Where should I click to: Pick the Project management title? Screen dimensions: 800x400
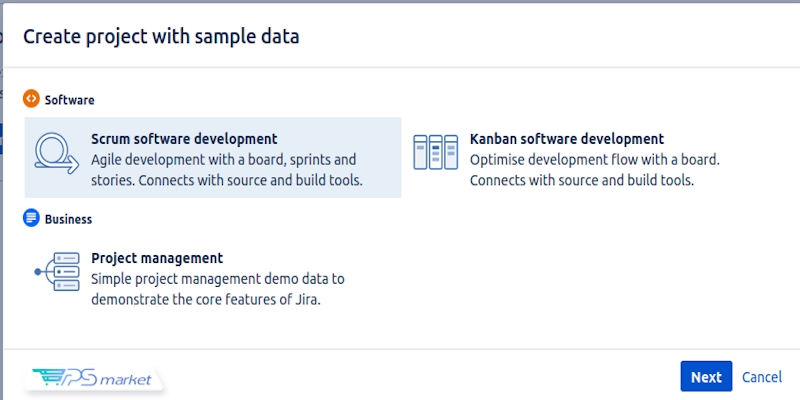pyautogui.click(x=157, y=258)
